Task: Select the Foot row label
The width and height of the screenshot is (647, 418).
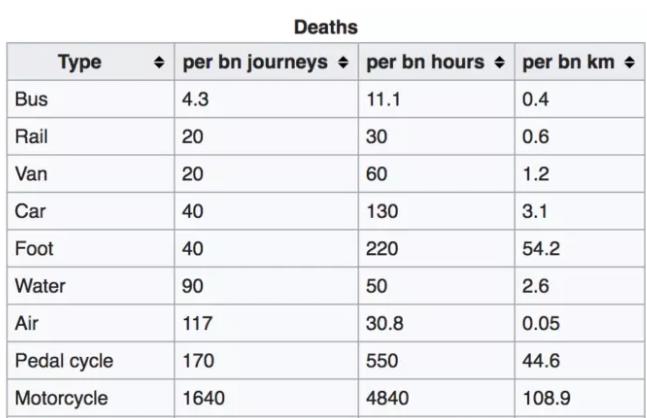Action: [34, 249]
